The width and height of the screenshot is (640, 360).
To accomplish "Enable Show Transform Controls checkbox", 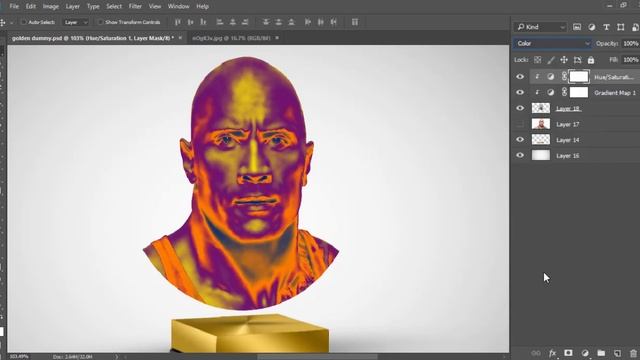I will pyautogui.click(x=100, y=22).
